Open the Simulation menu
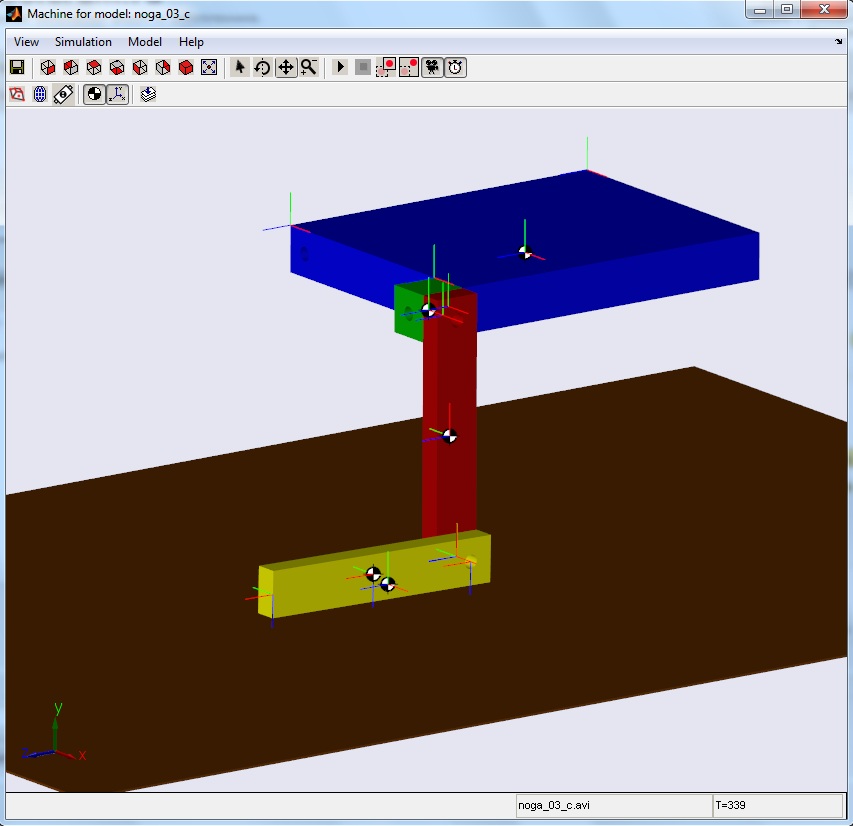The width and height of the screenshot is (853, 826). [x=83, y=42]
